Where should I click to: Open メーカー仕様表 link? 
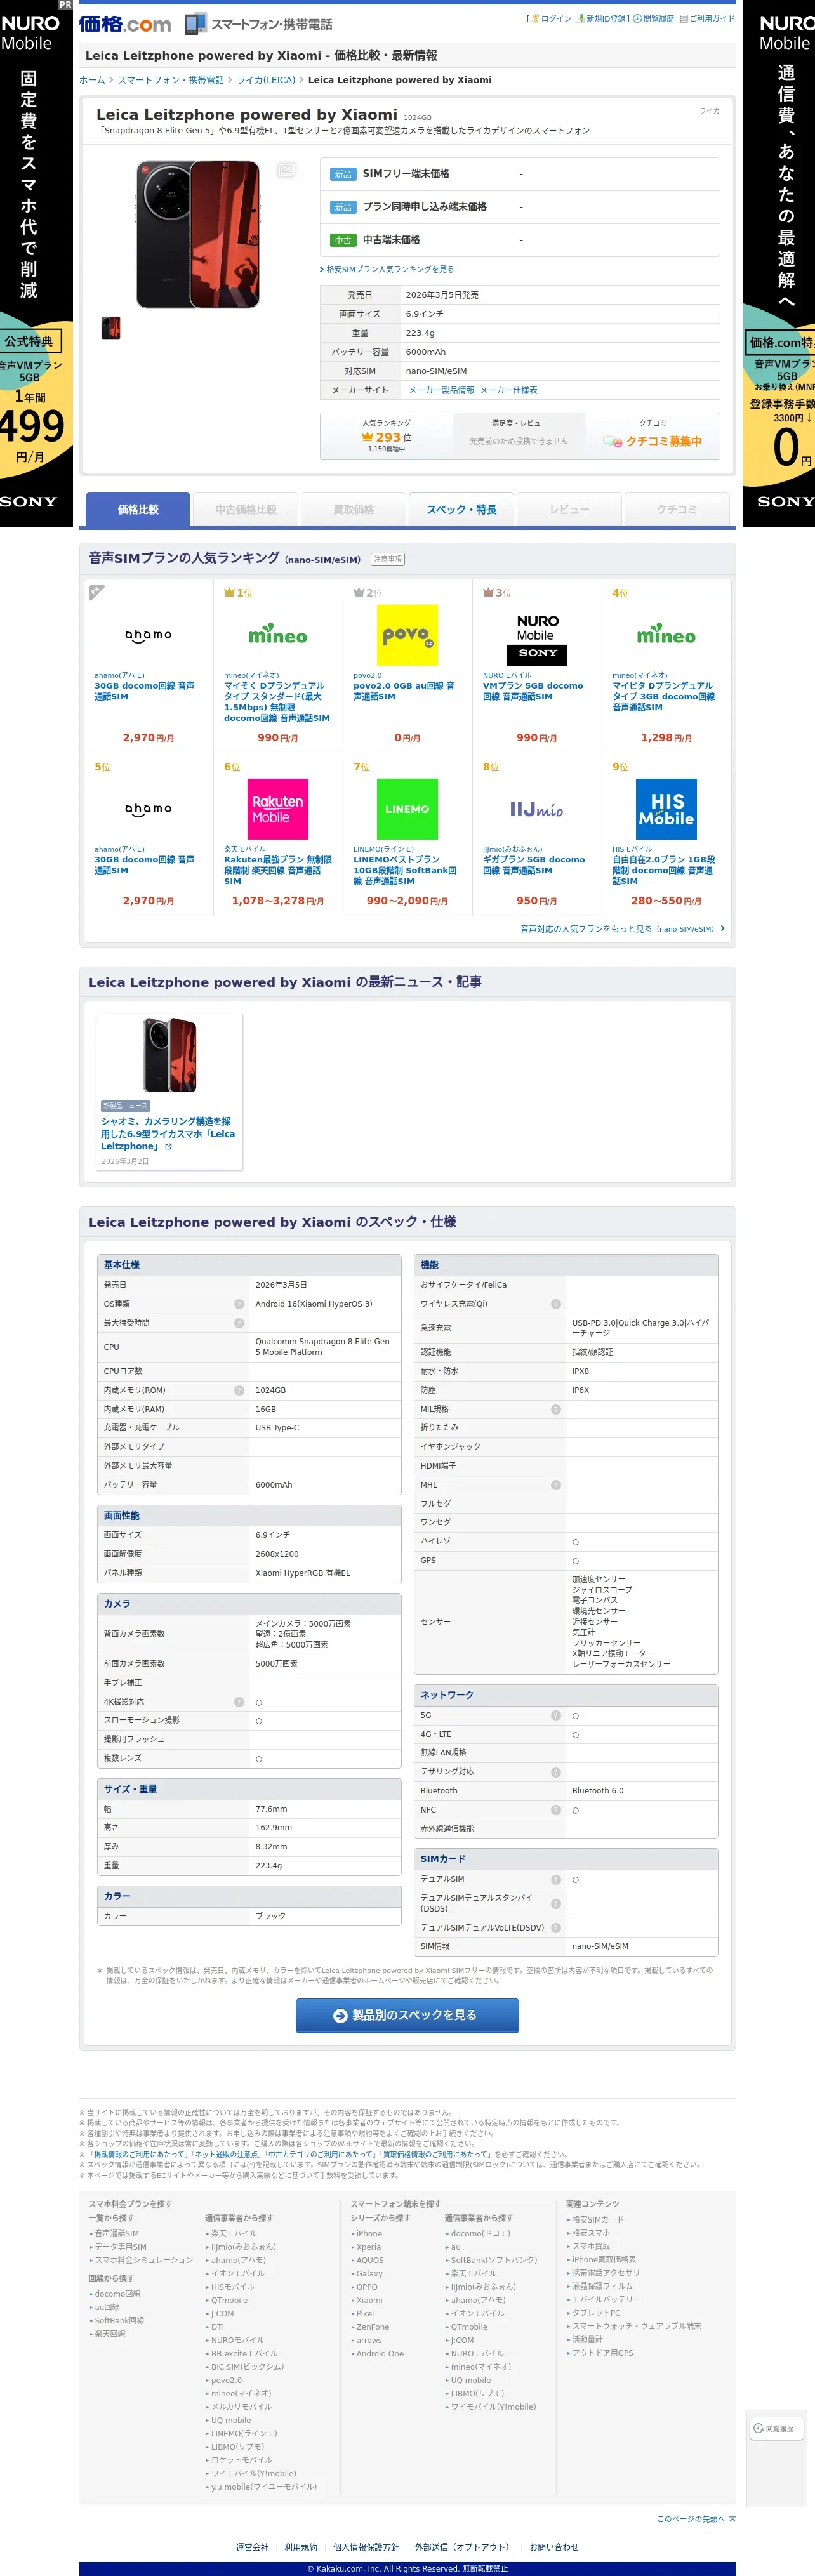point(509,390)
